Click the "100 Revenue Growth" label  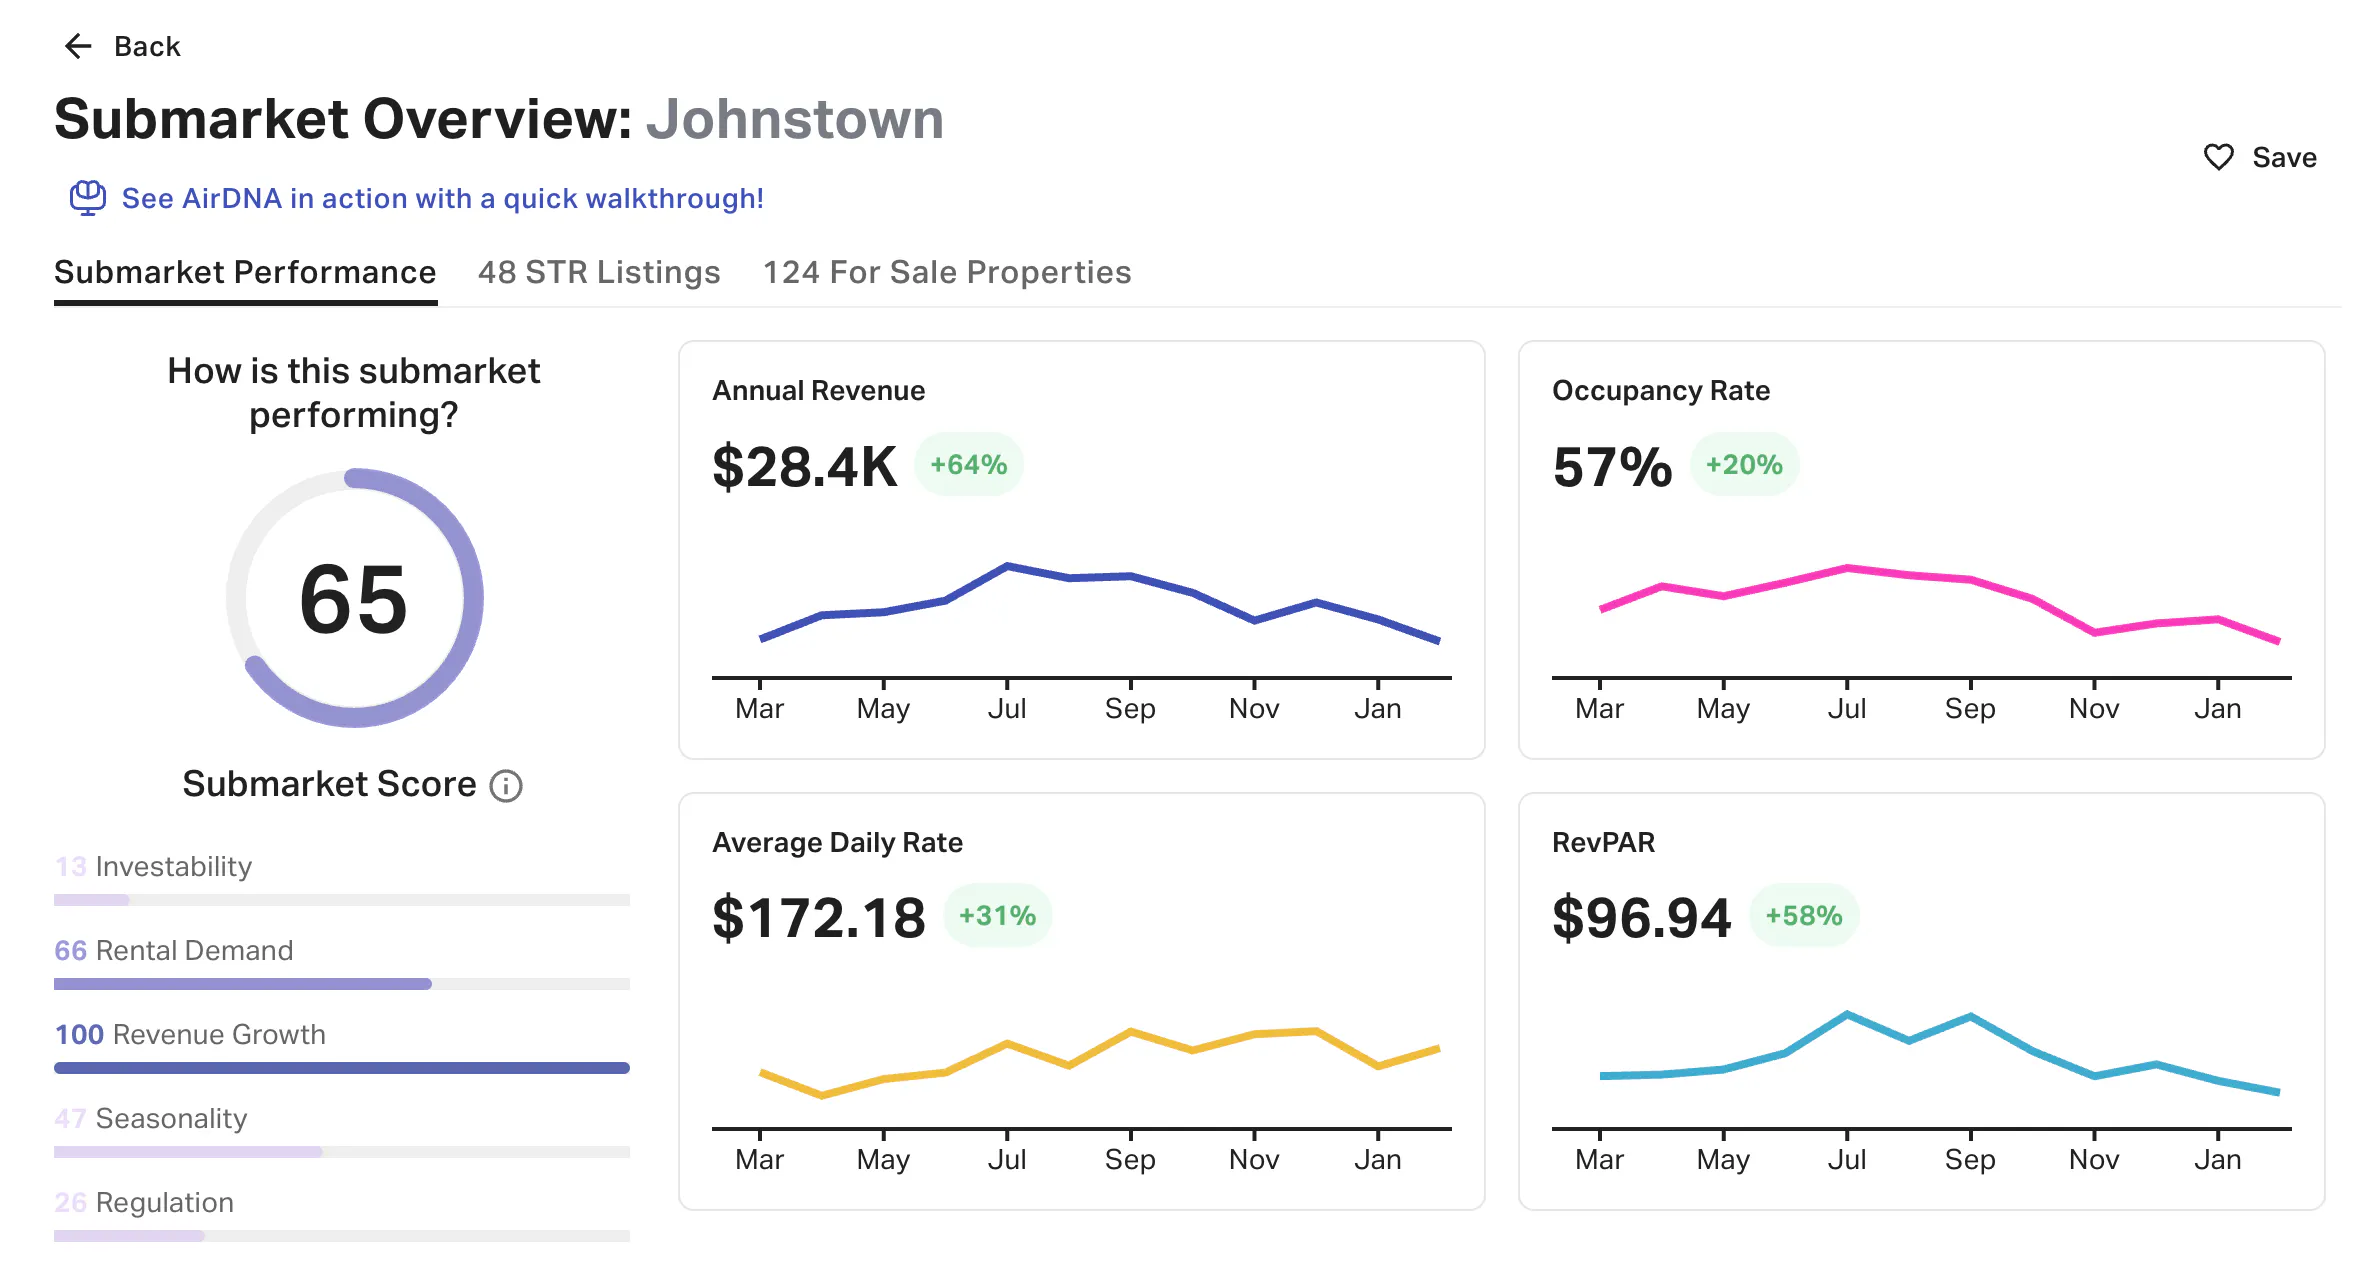pos(190,1035)
